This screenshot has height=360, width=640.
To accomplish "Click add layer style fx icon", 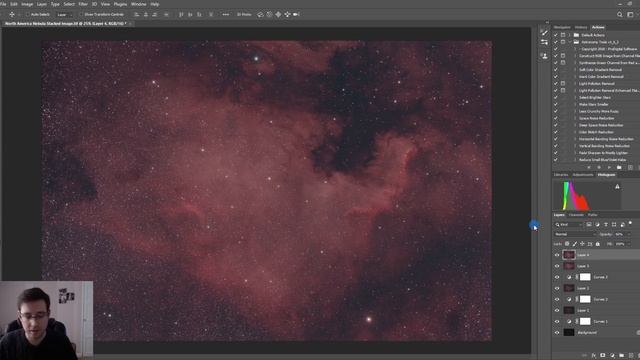I will point(594,356).
